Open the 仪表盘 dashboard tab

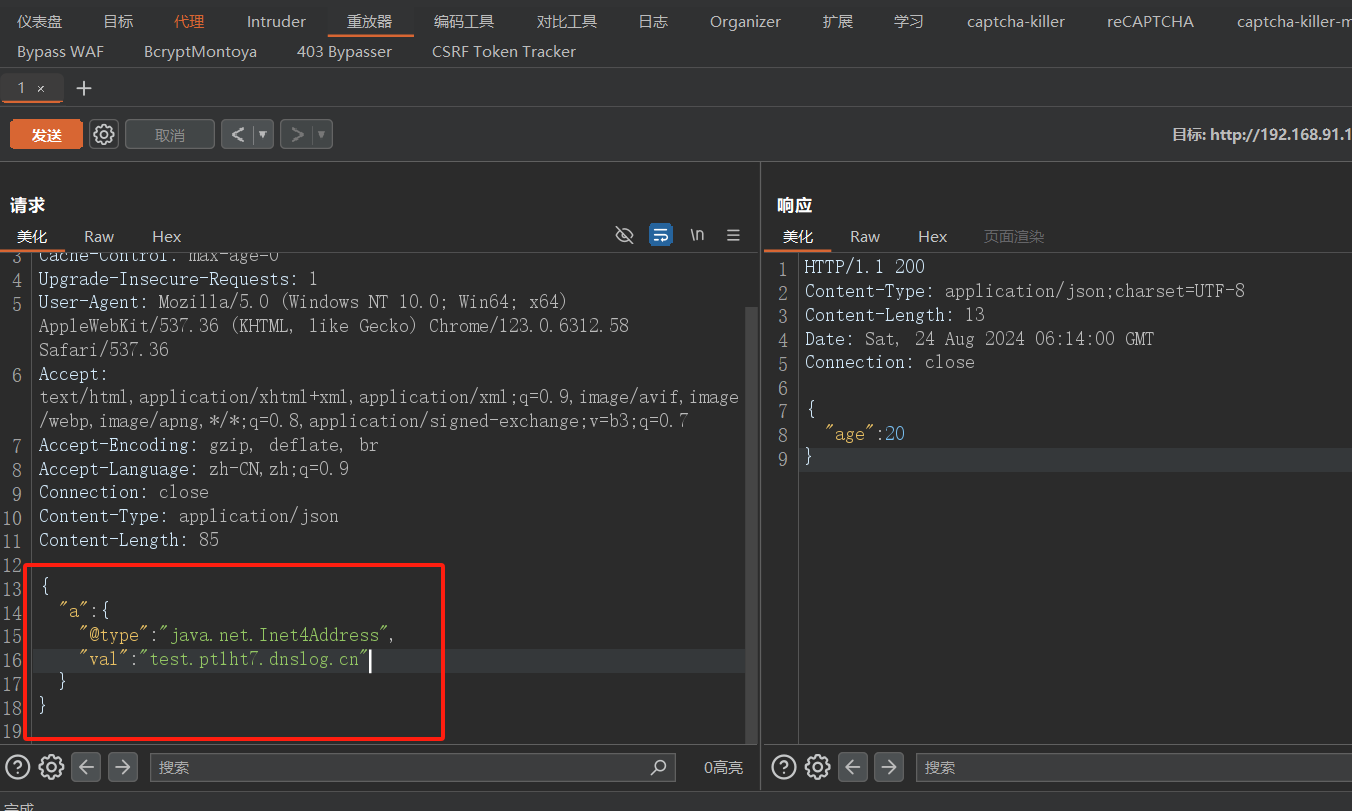[x=39, y=21]
